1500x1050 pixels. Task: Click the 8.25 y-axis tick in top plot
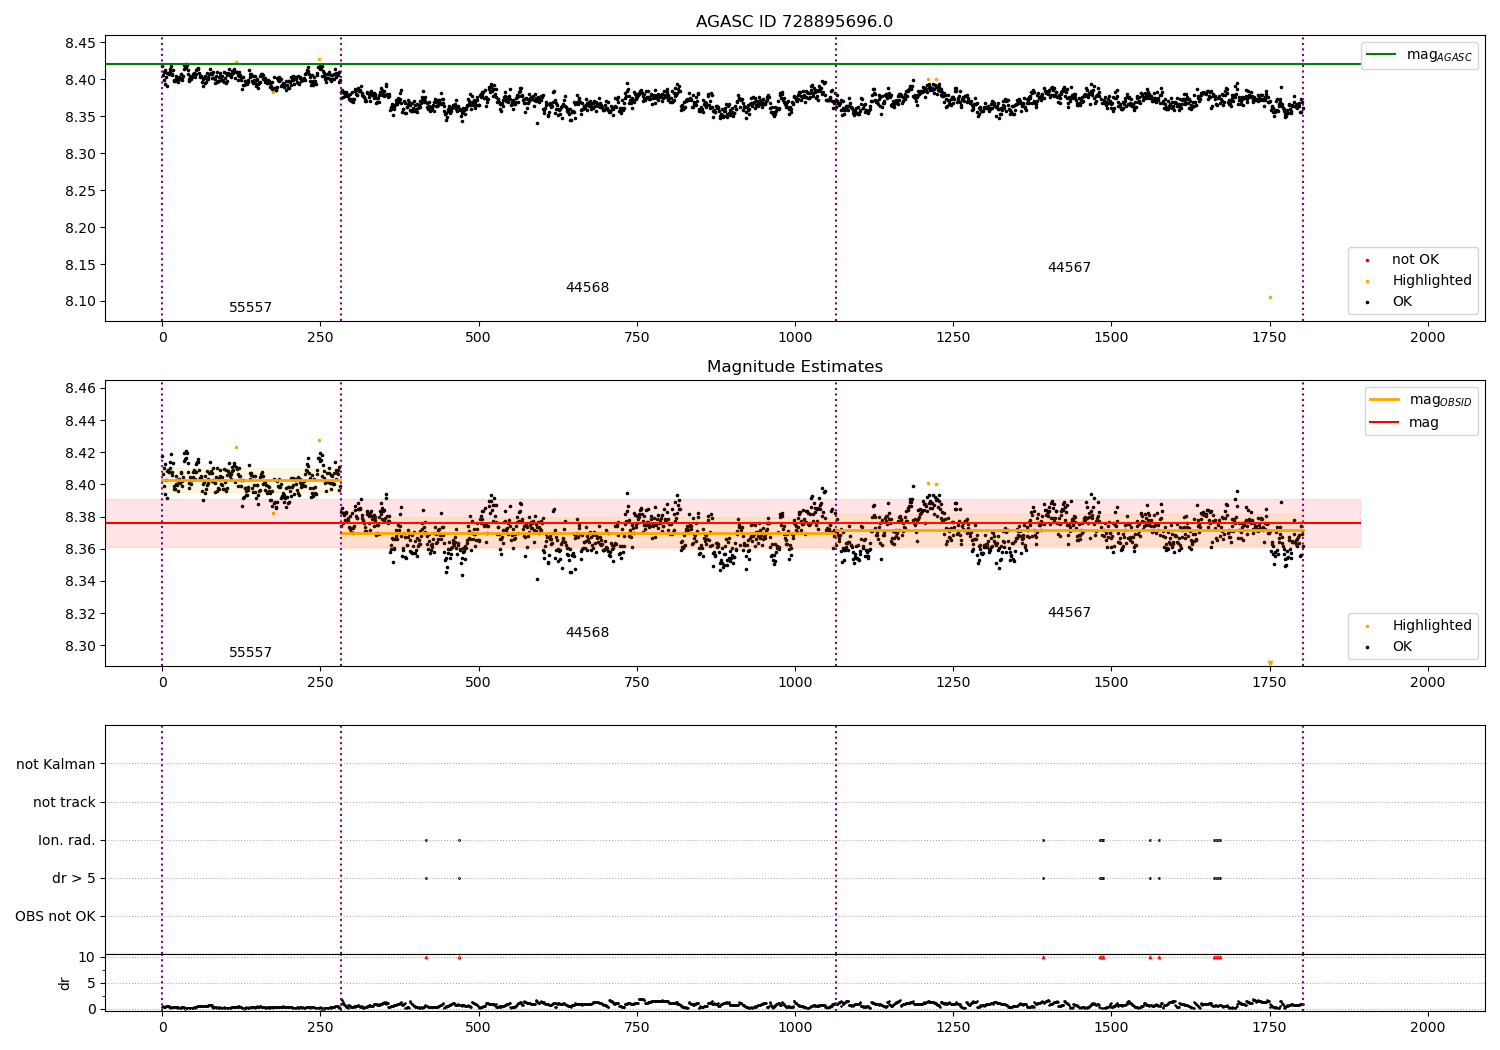(x=82, y=191)
